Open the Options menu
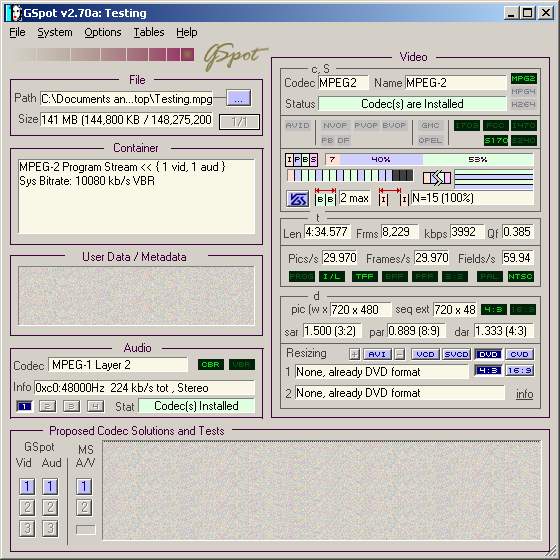Viewport: 560px width, 560px height. point(103,32)
